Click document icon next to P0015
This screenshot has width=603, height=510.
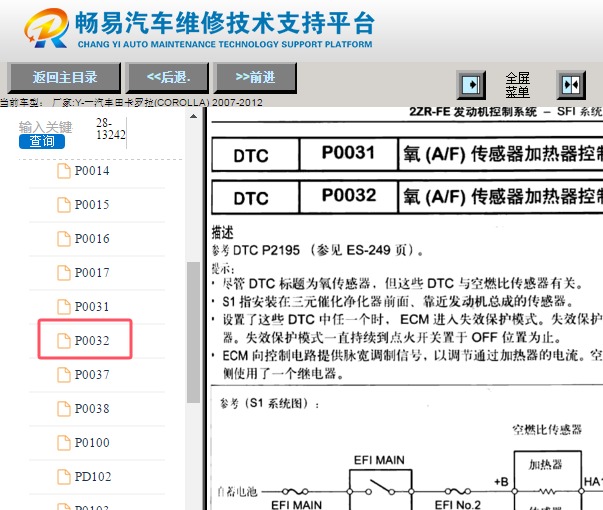[x=64, y=205]
